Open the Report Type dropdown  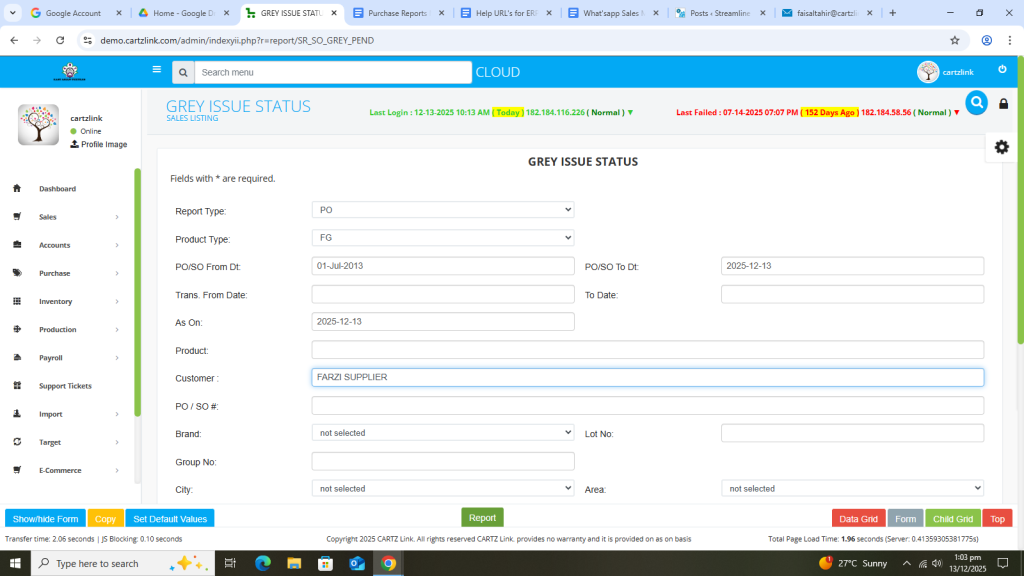coord(443,210)
